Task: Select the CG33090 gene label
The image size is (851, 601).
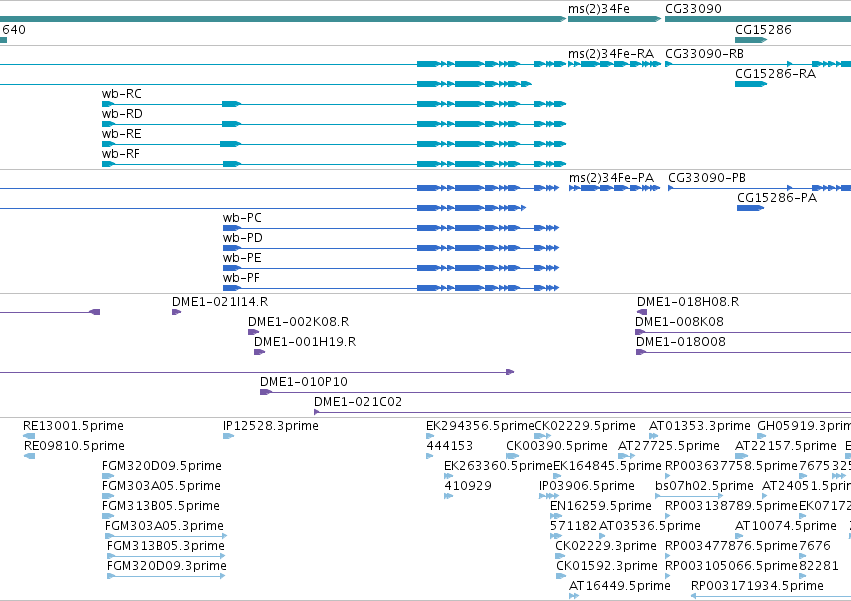Action: [x=693, y=9]
